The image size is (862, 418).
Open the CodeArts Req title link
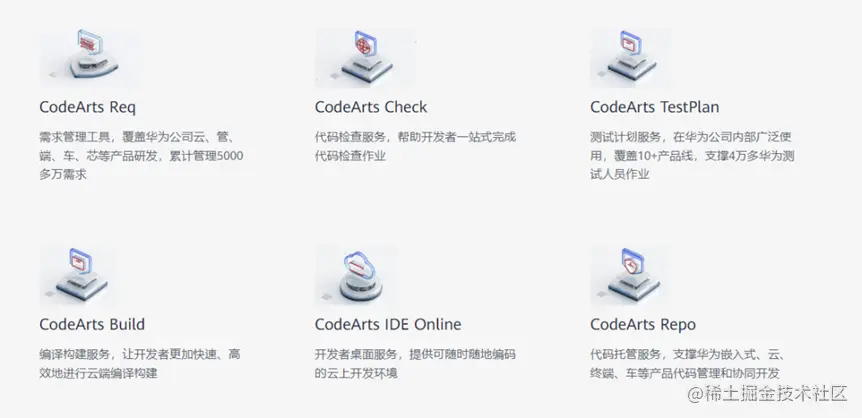pyautogui.click(x=87, y=107)
